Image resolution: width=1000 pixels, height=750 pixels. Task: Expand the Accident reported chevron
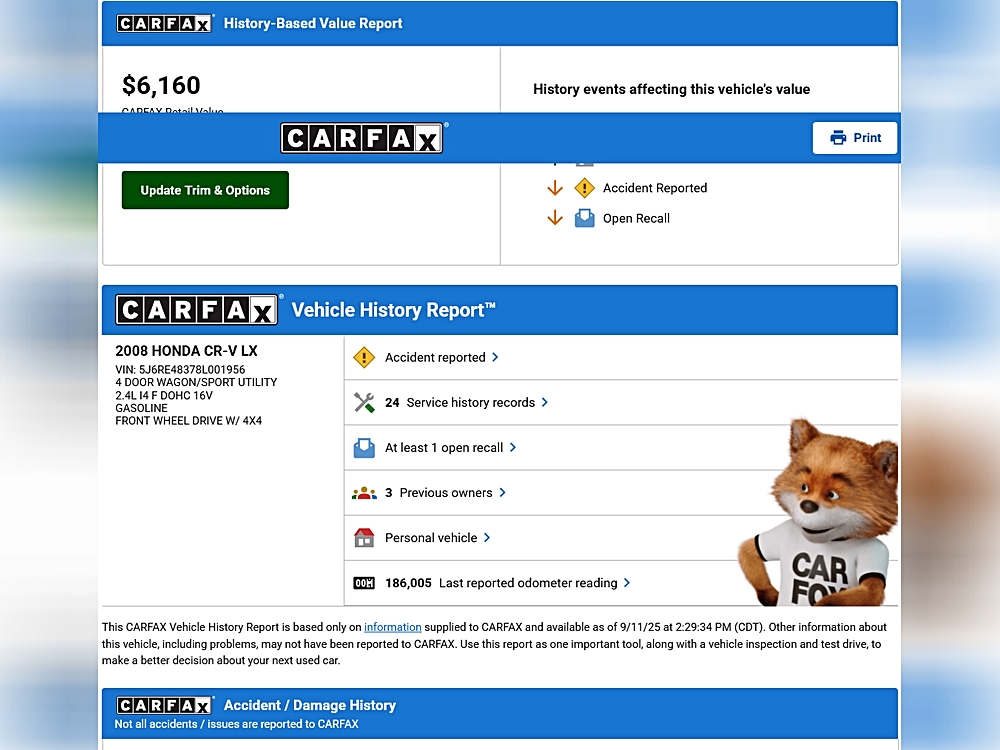coord(496,357)
